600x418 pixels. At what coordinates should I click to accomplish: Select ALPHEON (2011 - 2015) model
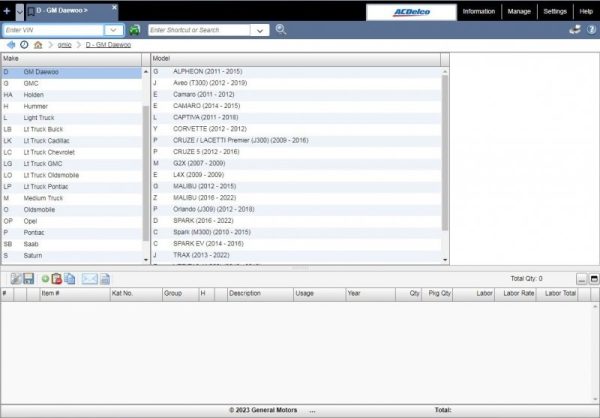(296, 72)
